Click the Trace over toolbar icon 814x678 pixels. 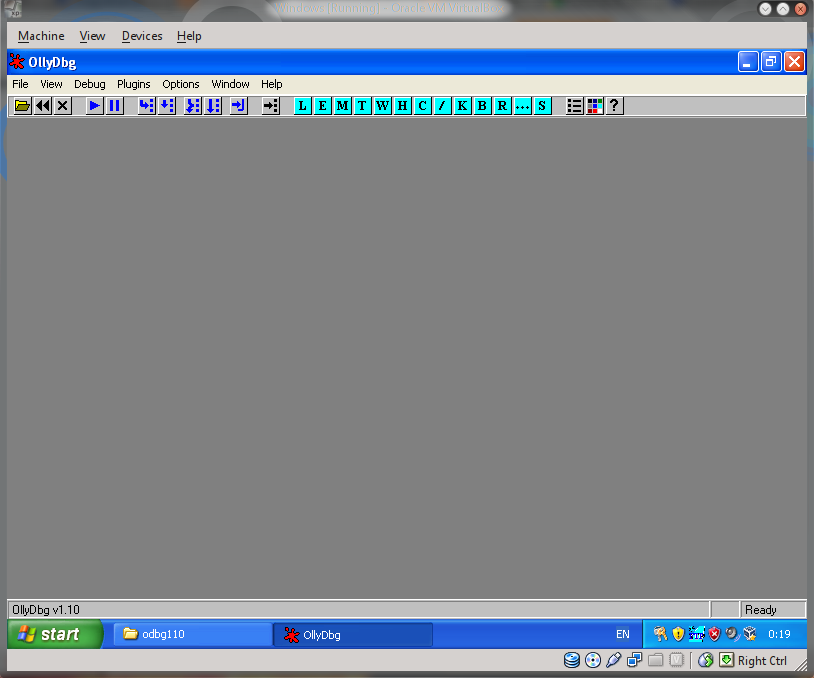pyautogui.click(x=213, y=106)
